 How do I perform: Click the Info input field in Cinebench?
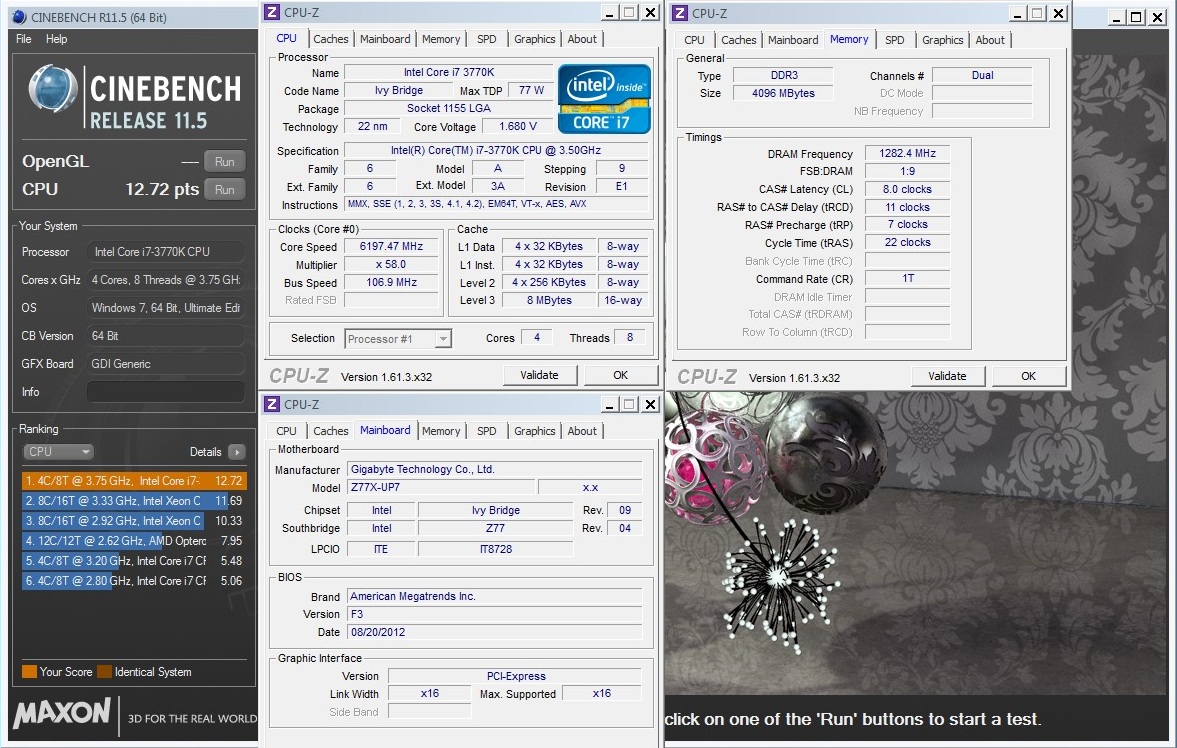165,392
